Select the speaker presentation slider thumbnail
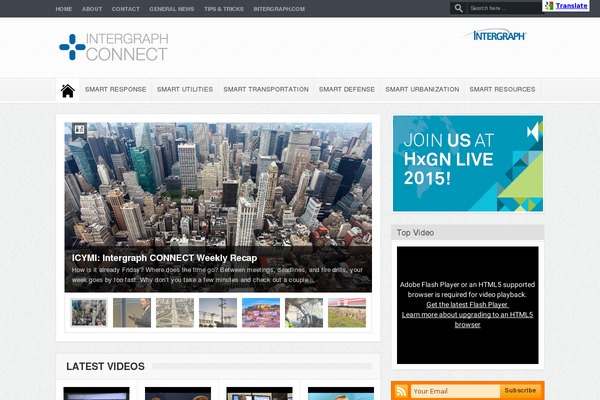 pos(132,313)
